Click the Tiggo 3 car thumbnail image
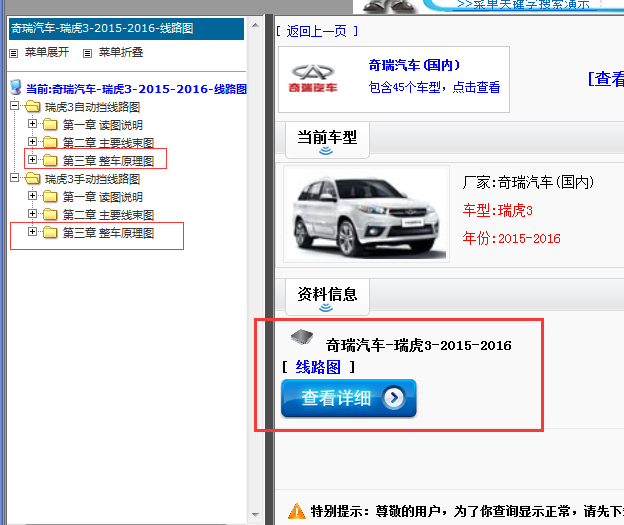This screenshot has width=624, height=525. coord(367,214)
